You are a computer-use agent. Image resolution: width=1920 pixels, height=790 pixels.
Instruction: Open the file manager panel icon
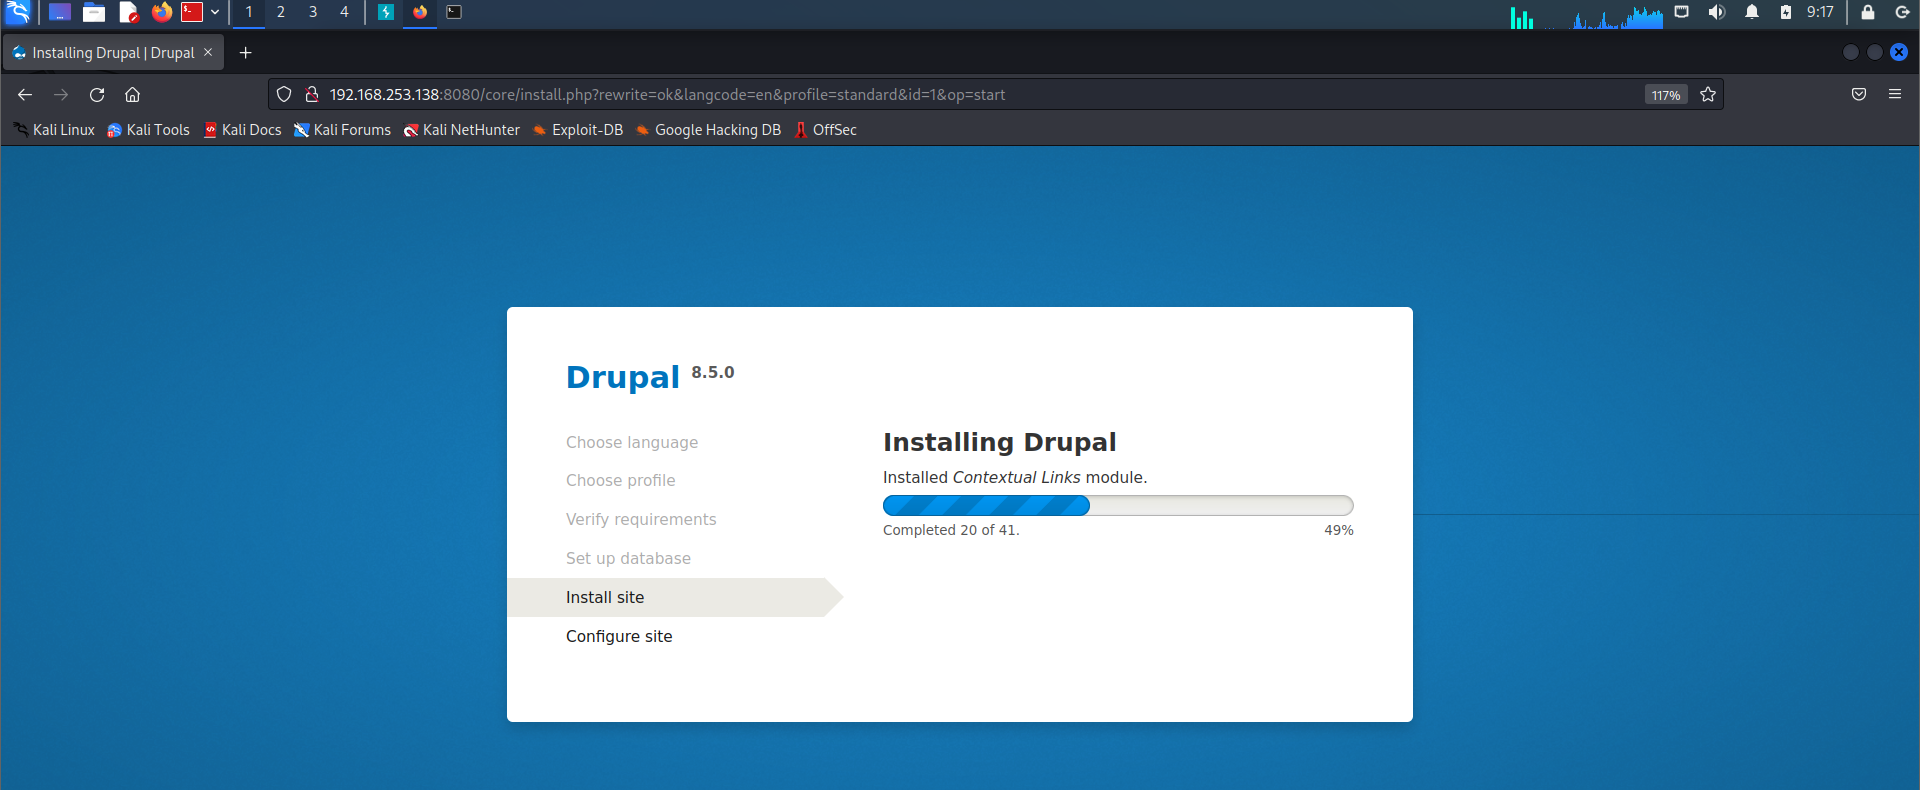(x=94, y=12)
